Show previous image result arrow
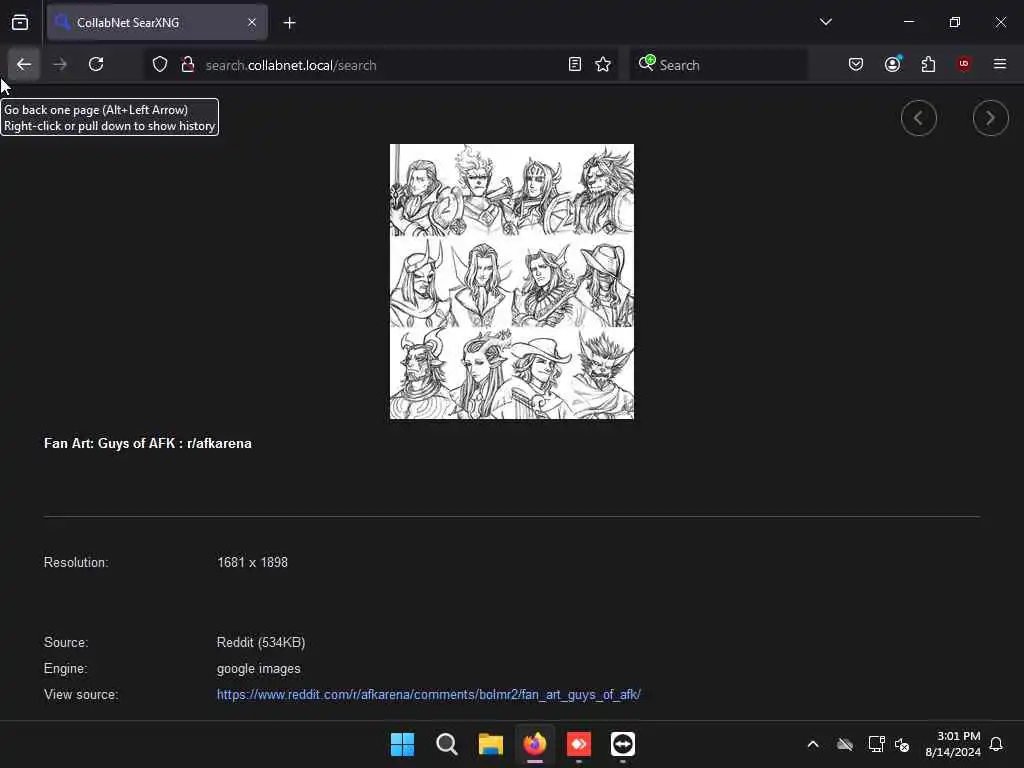 tap(919, 118)
